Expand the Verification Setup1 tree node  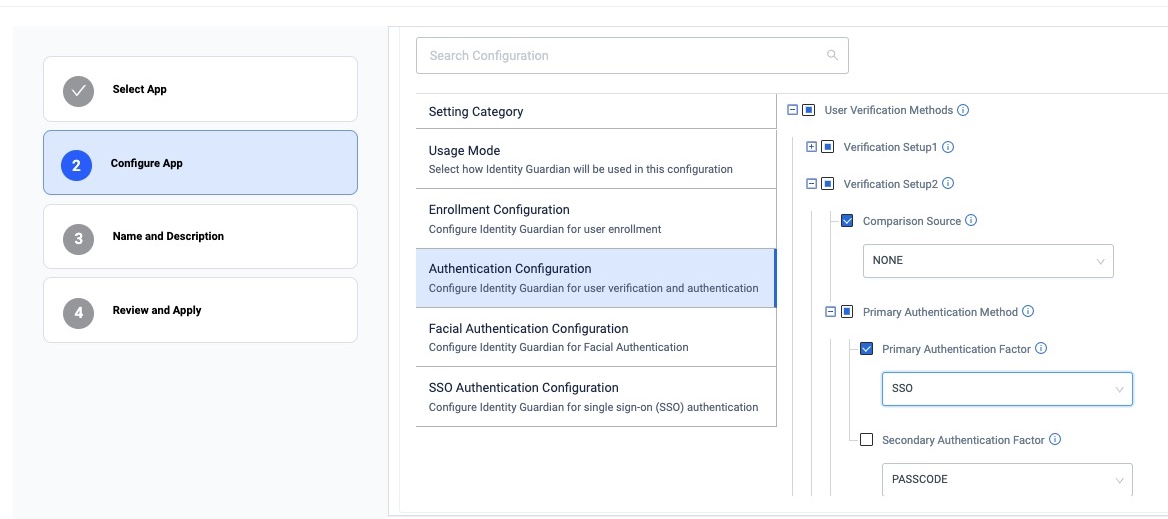click(x=811, y=147)
